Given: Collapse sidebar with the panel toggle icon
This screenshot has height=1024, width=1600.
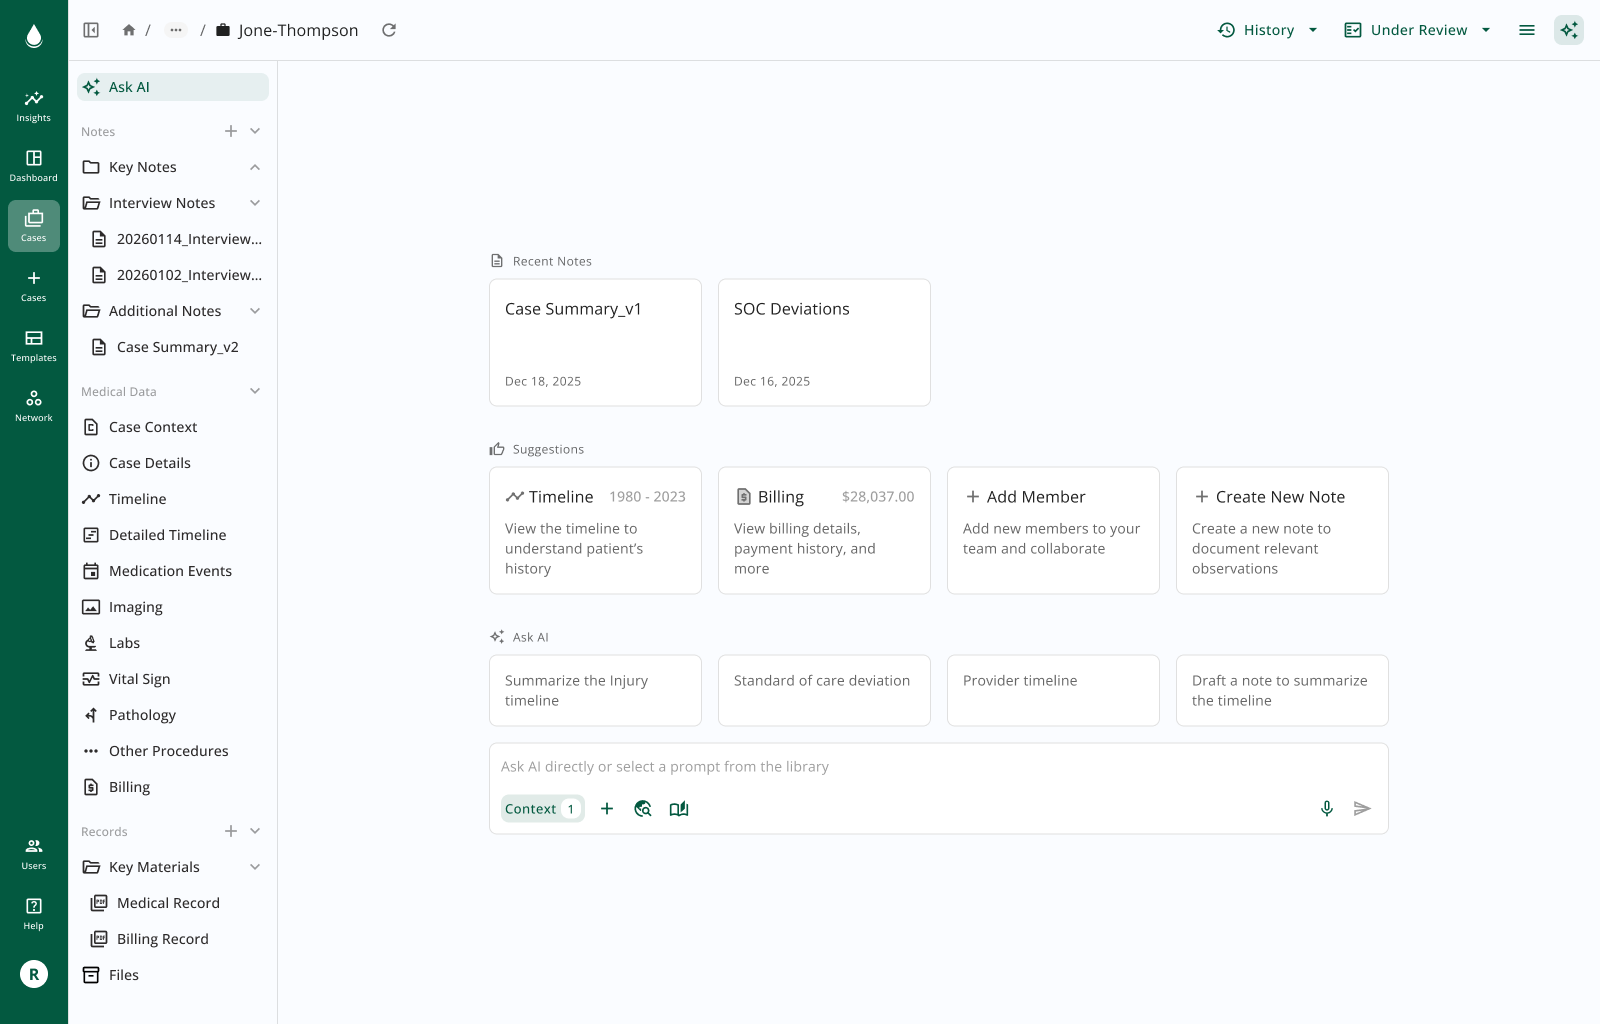Looking at the screenshot, I should [x=90, y=30].
